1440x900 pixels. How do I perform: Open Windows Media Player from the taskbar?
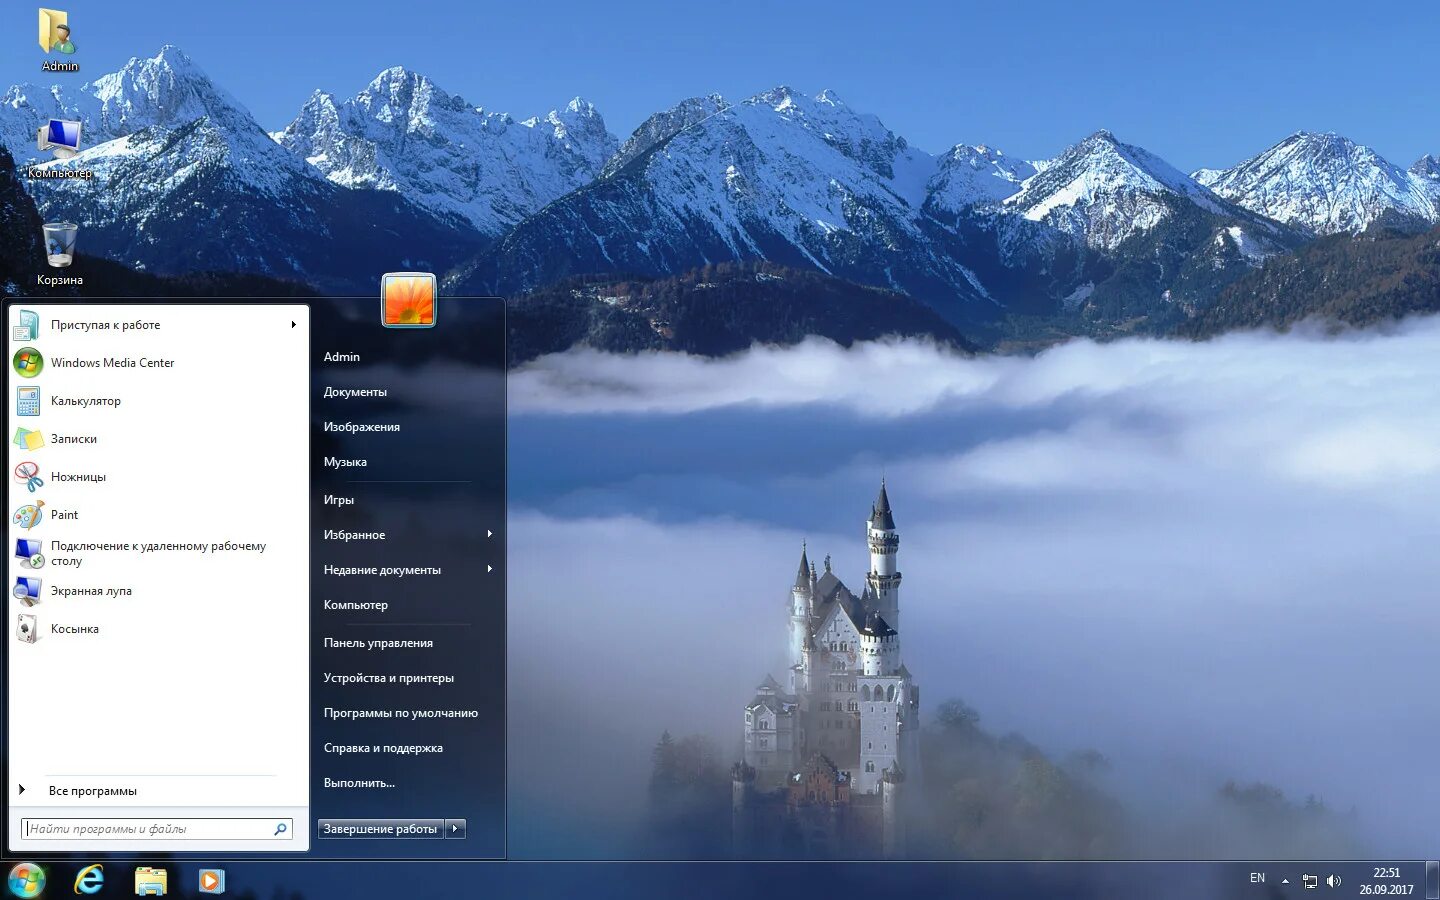(212, 881)
